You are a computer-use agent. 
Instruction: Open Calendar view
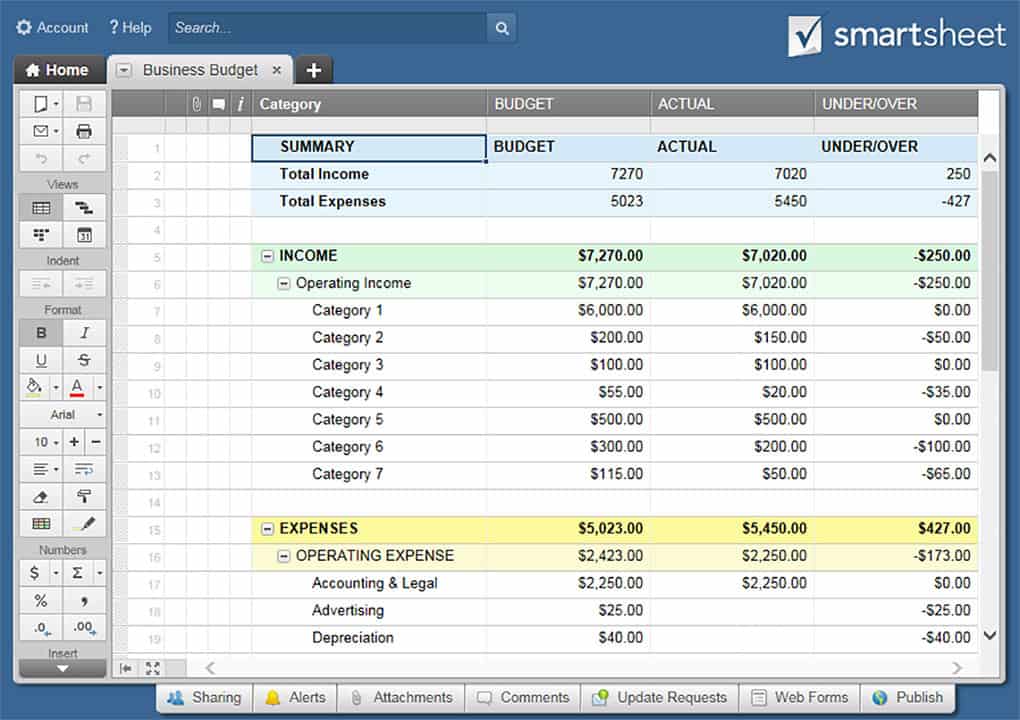pos(84,235)
